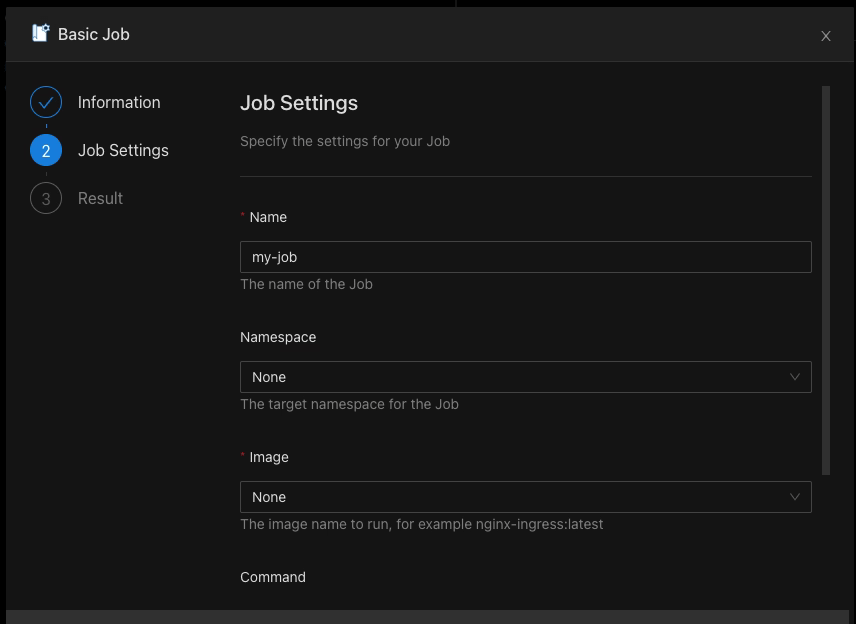Switch to the Information step
Image resolution: width=856 pixels, height=624 pixels.
pos(119,101)
